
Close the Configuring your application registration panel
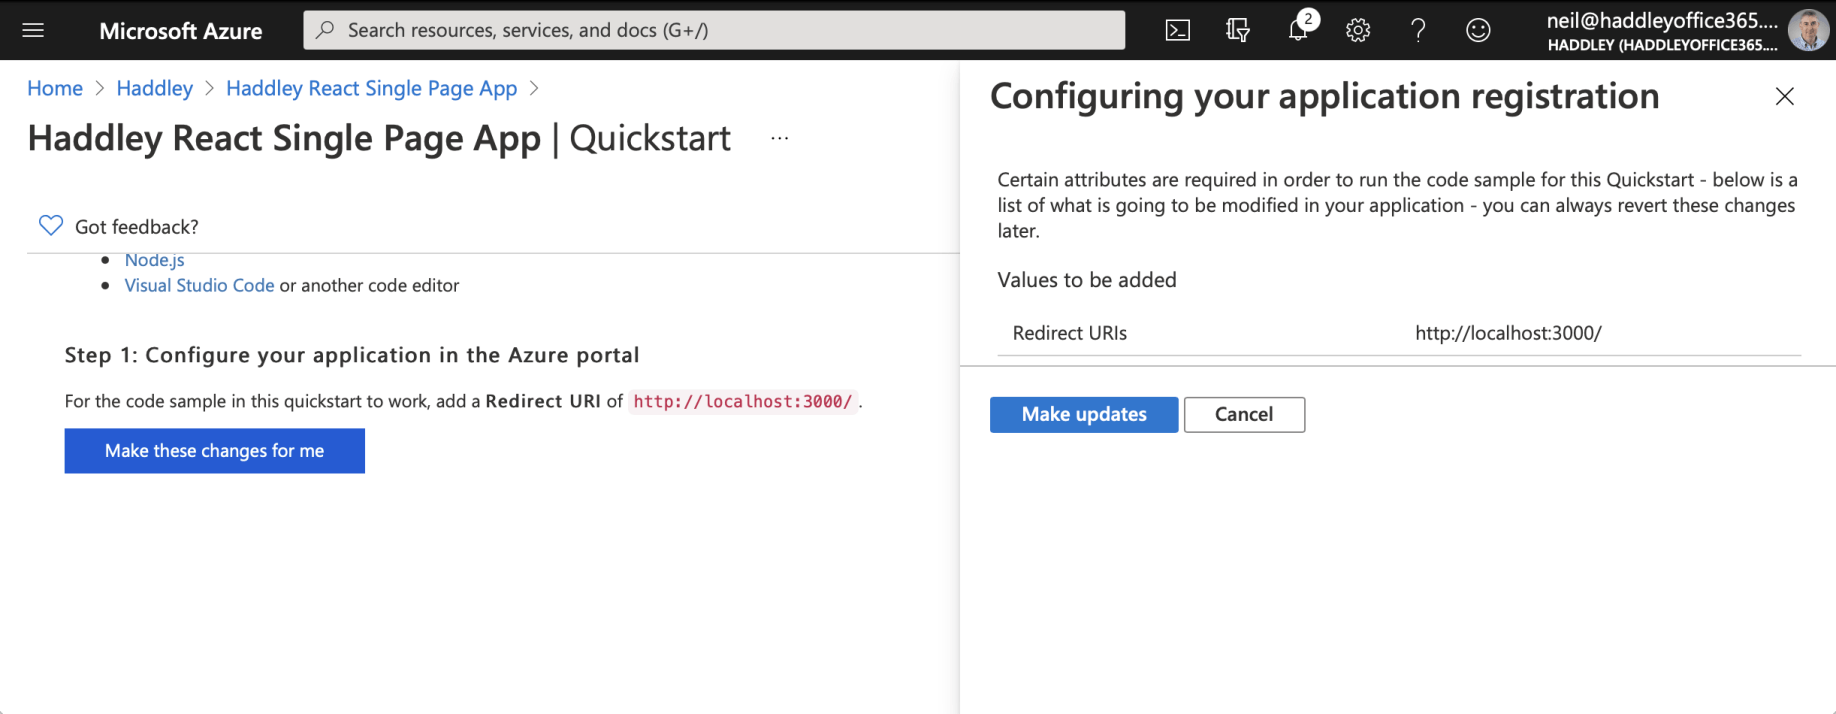[x=1784, y=96]
